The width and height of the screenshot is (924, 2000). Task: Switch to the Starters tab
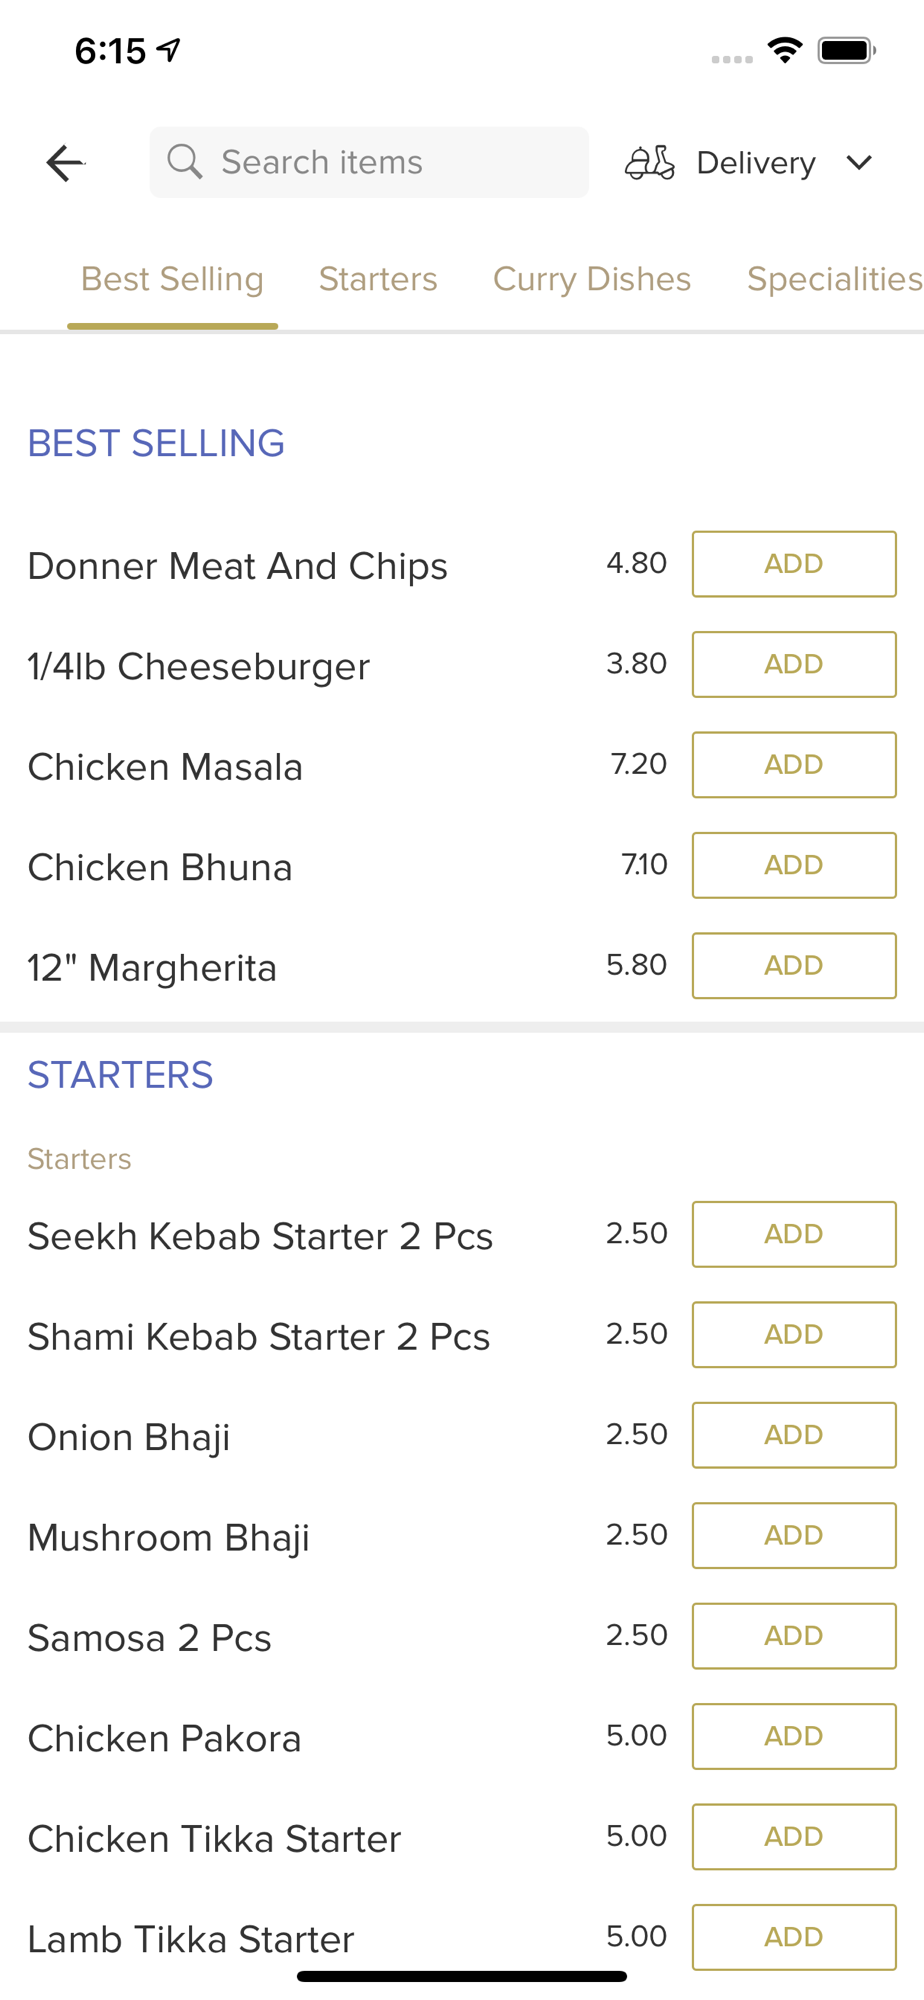click(378, 279)
